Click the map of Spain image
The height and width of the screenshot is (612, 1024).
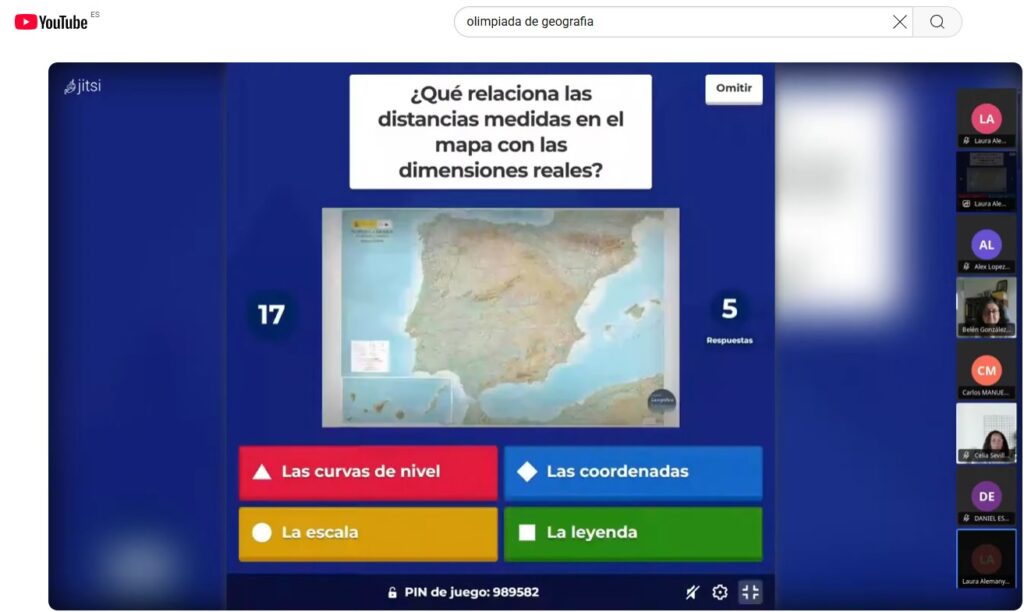(x=500, y=316)
